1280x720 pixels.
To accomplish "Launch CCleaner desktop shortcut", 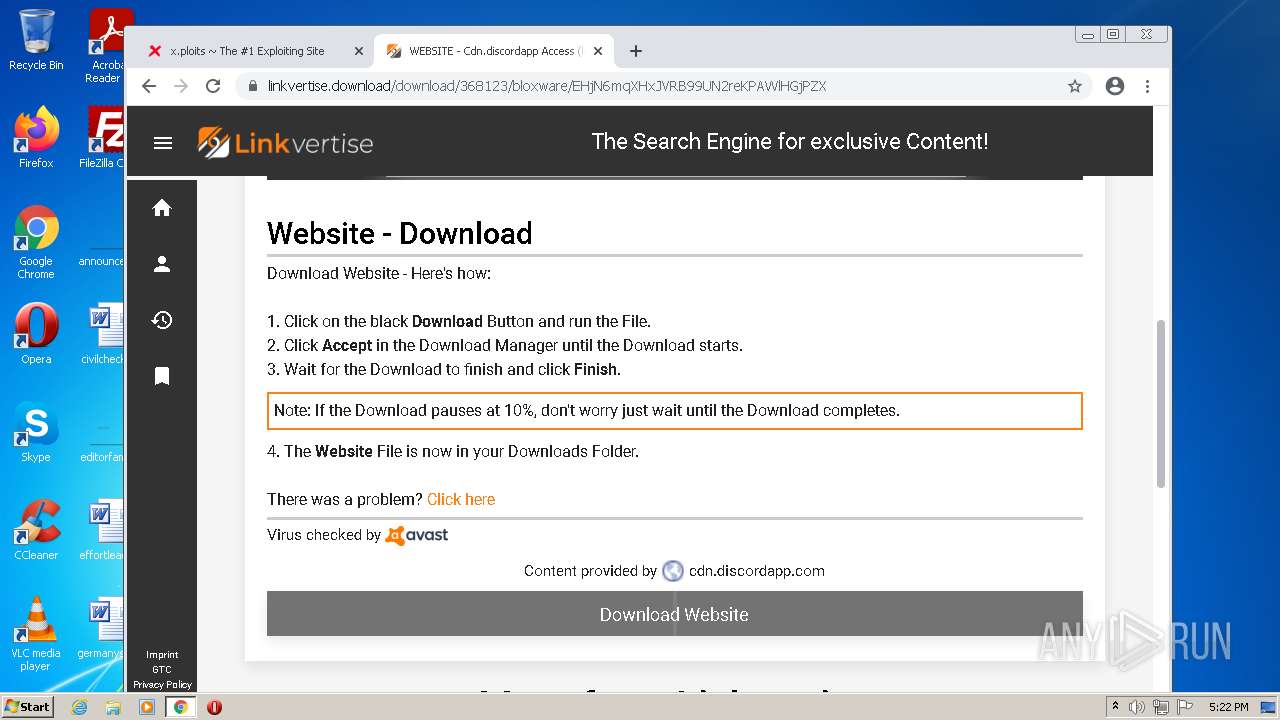I will pyautogui.click(x=36, y=530).
